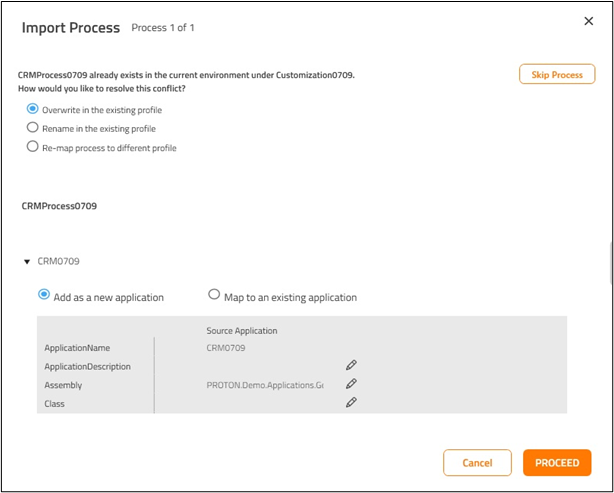Image resolution: width=614 pixels, height=493 pixels.
Task: Select Re-map process to different profile
Action: coord(33,147)
